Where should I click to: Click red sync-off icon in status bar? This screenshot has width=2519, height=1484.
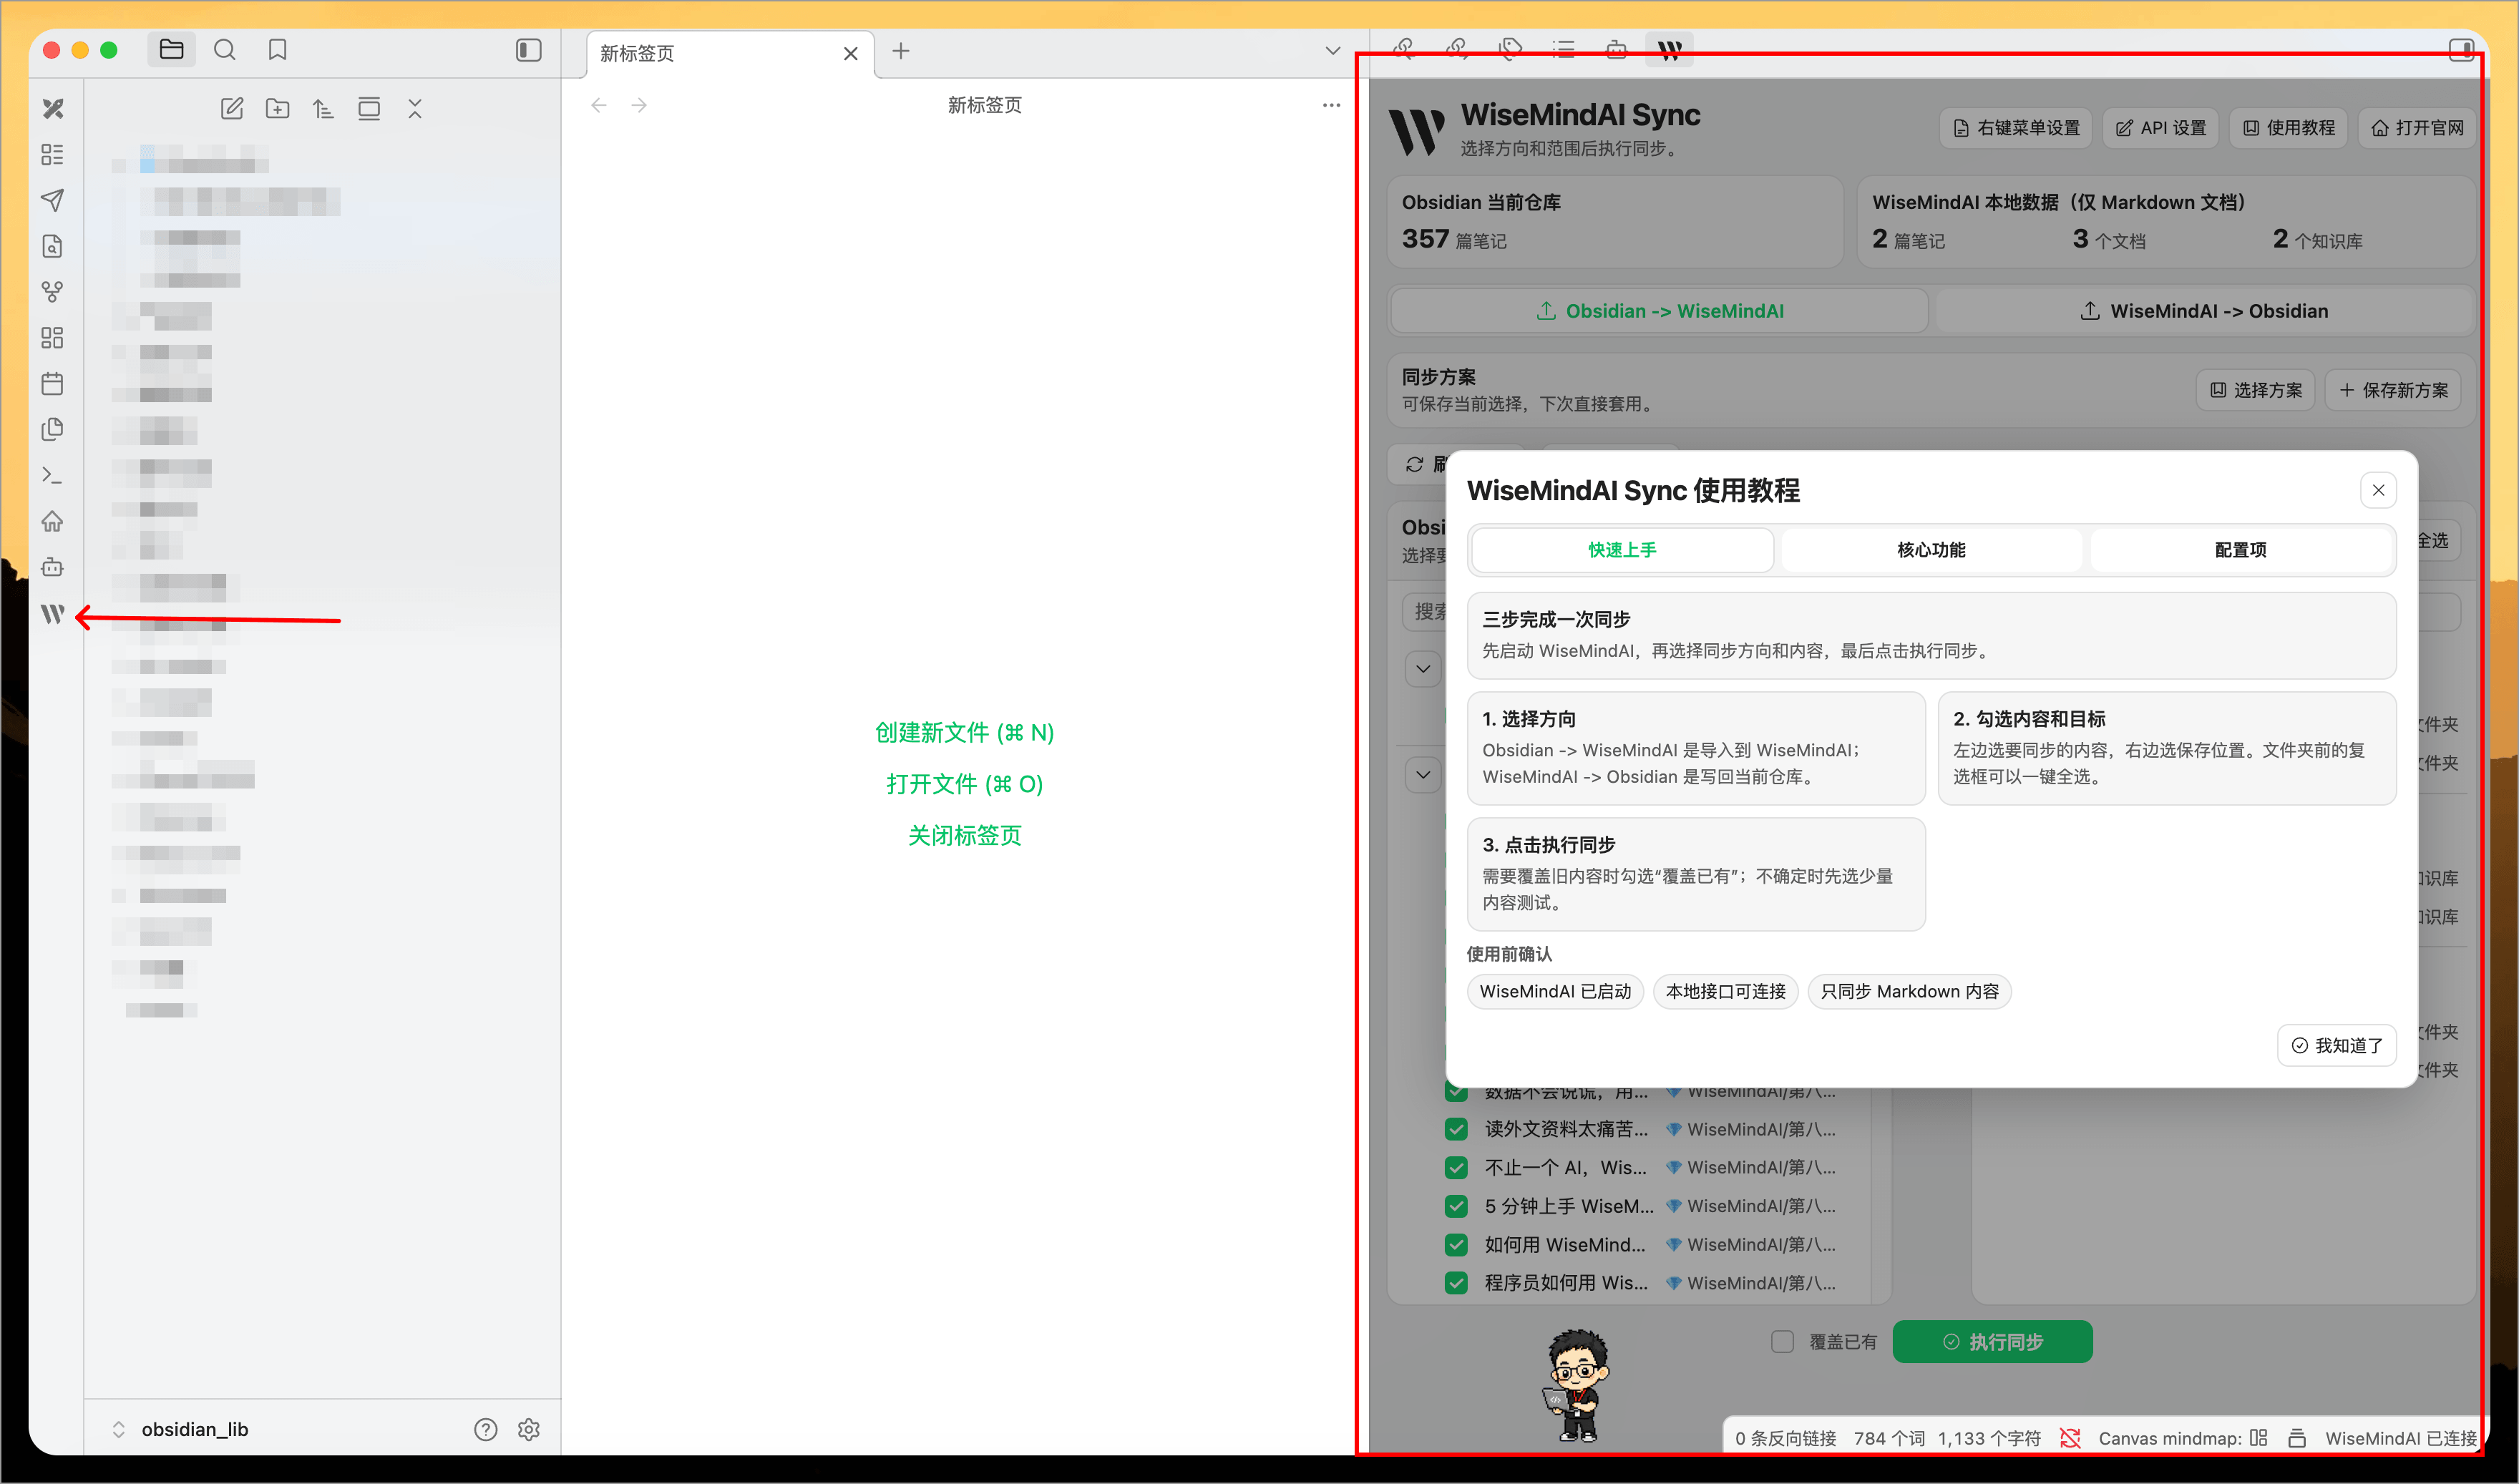point(2070,1438)
